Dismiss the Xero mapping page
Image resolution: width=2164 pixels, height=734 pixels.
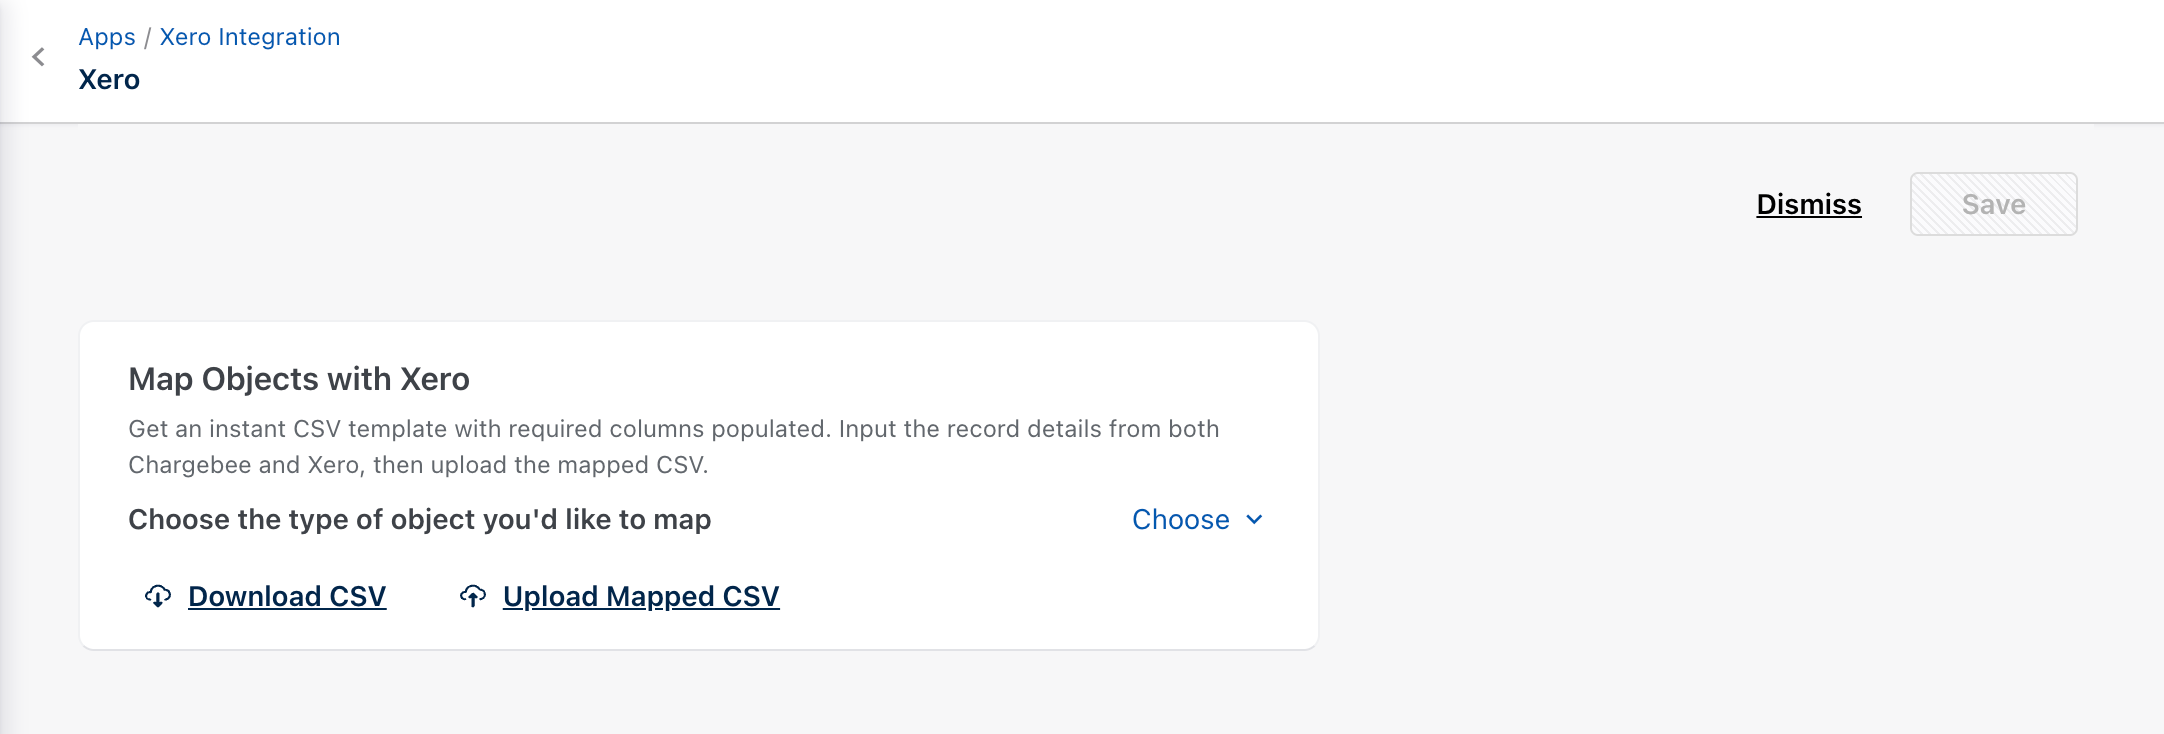[x=1808, y=204]
